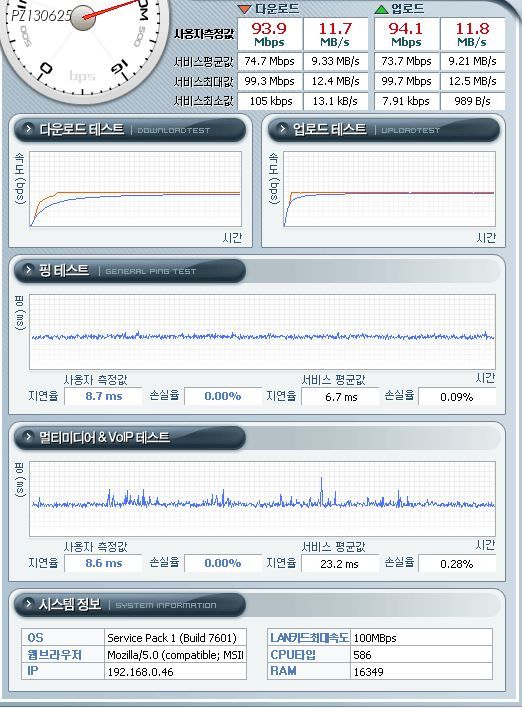Click the arrow icon beside 핑 테스트

28,270
